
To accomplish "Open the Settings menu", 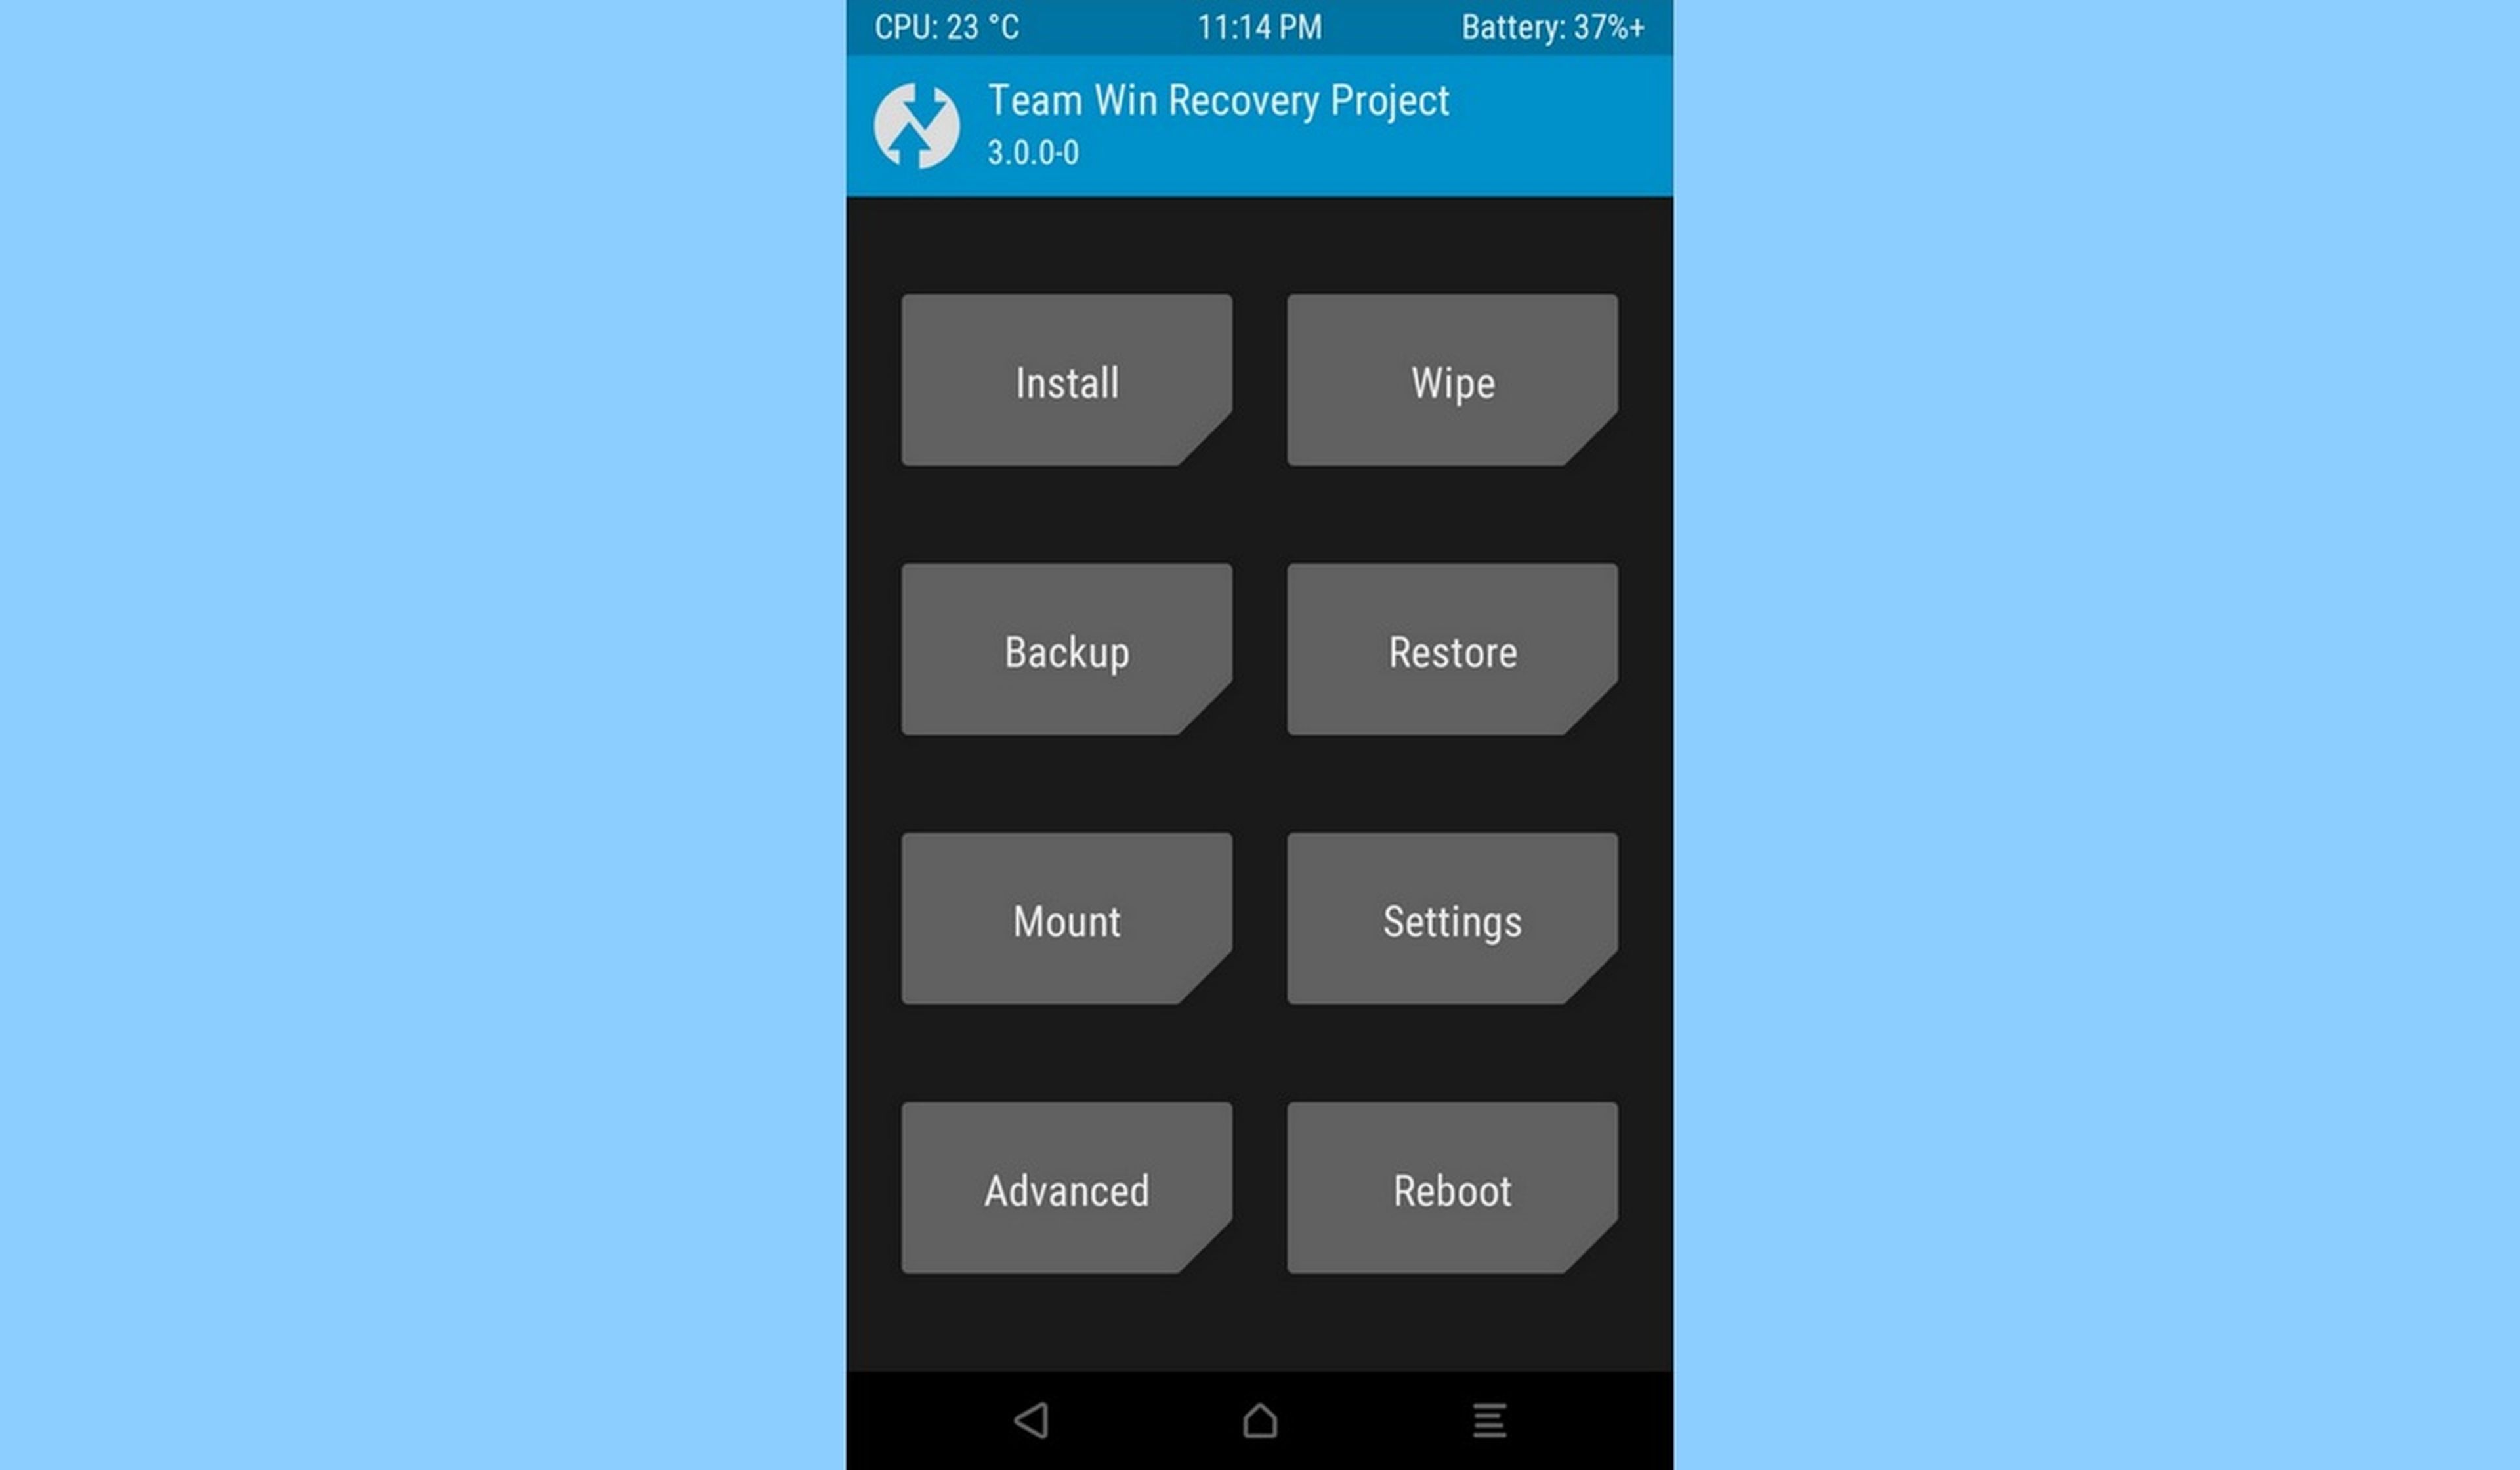I will click(1451, 919).
